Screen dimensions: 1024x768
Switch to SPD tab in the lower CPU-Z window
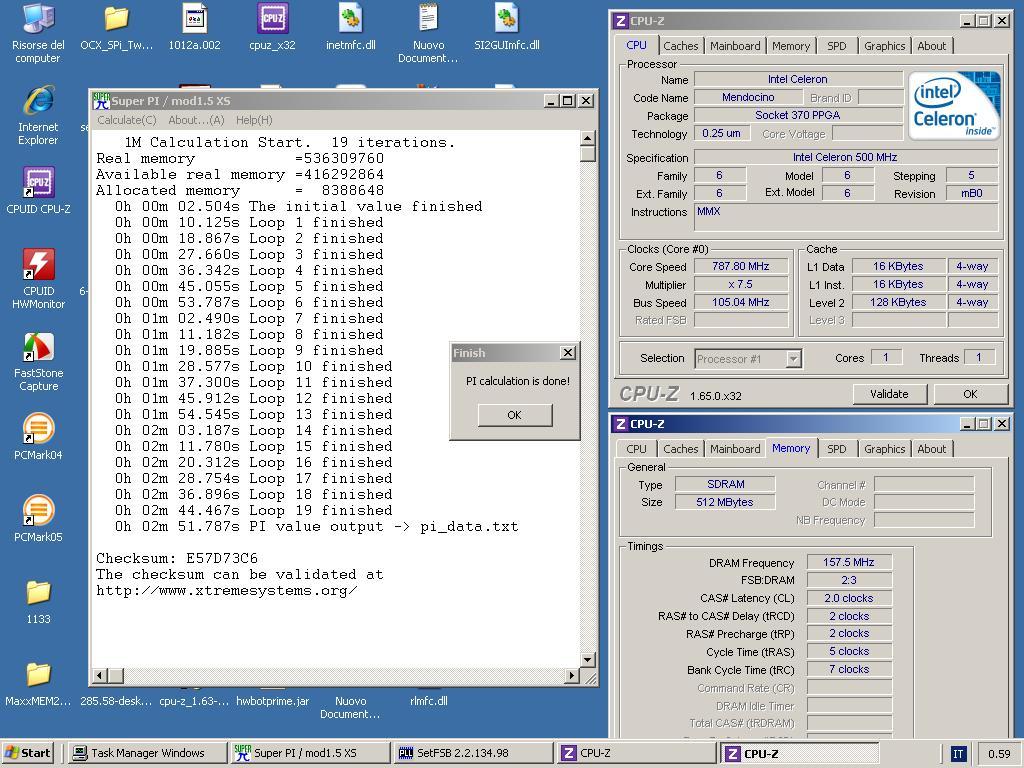click(x=836, y=449)
